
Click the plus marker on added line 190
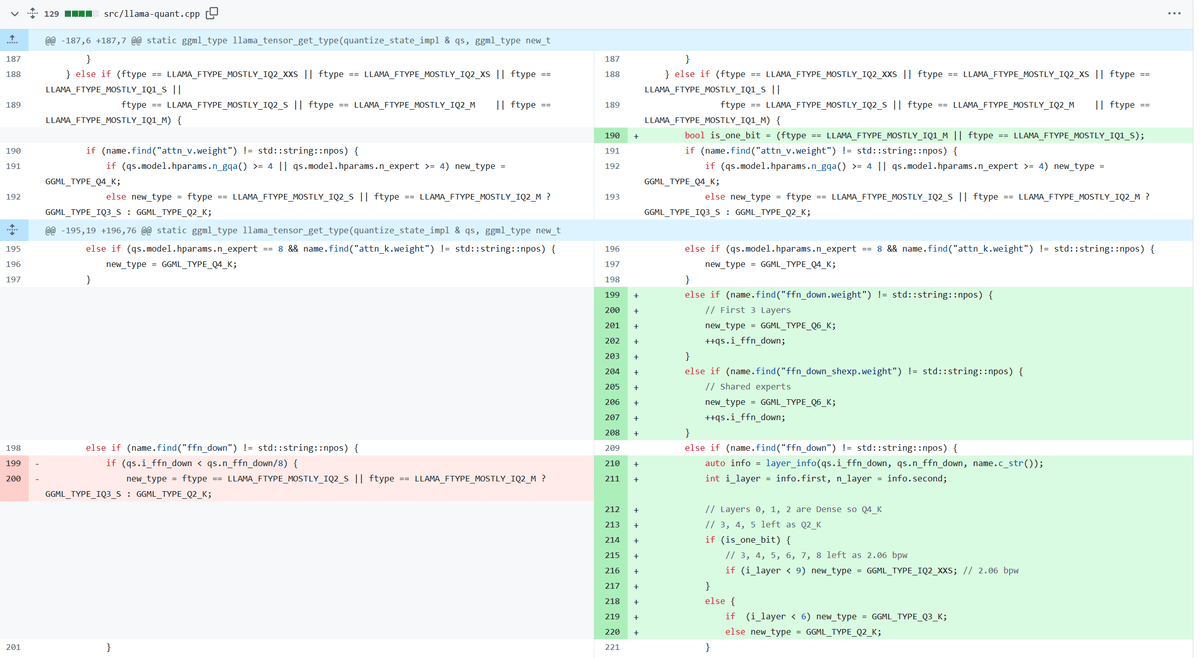tap(636, 135)
